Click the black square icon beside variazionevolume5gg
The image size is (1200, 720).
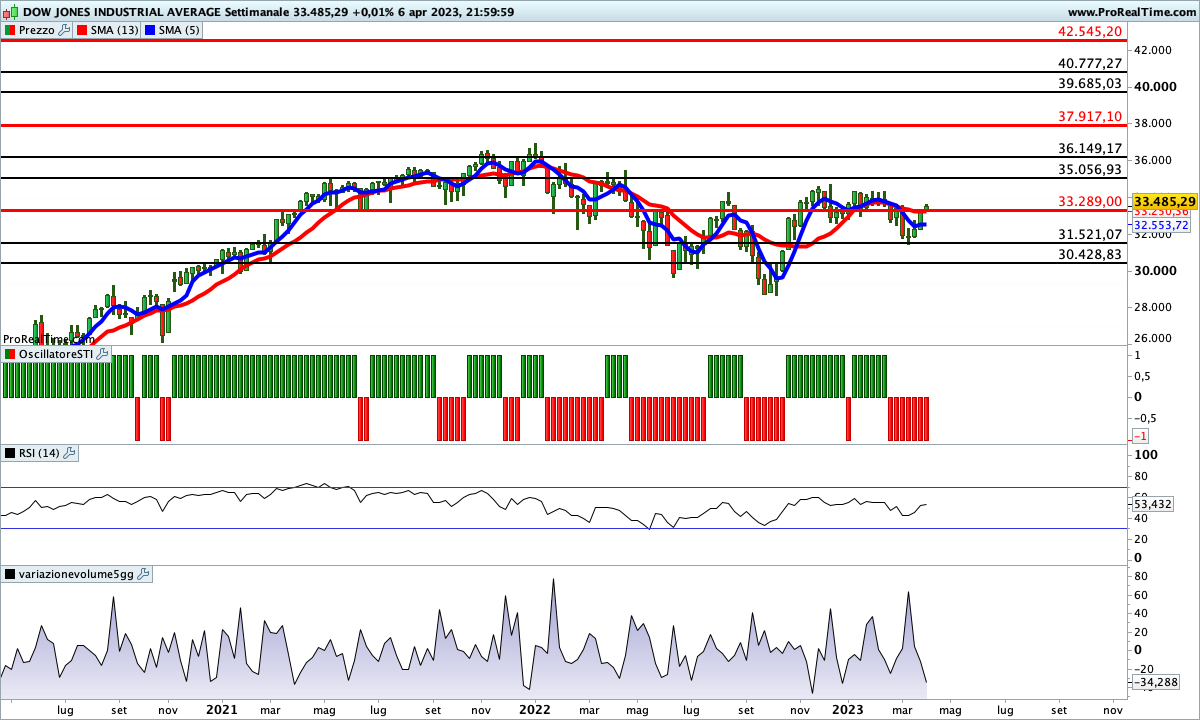[10, 574]
